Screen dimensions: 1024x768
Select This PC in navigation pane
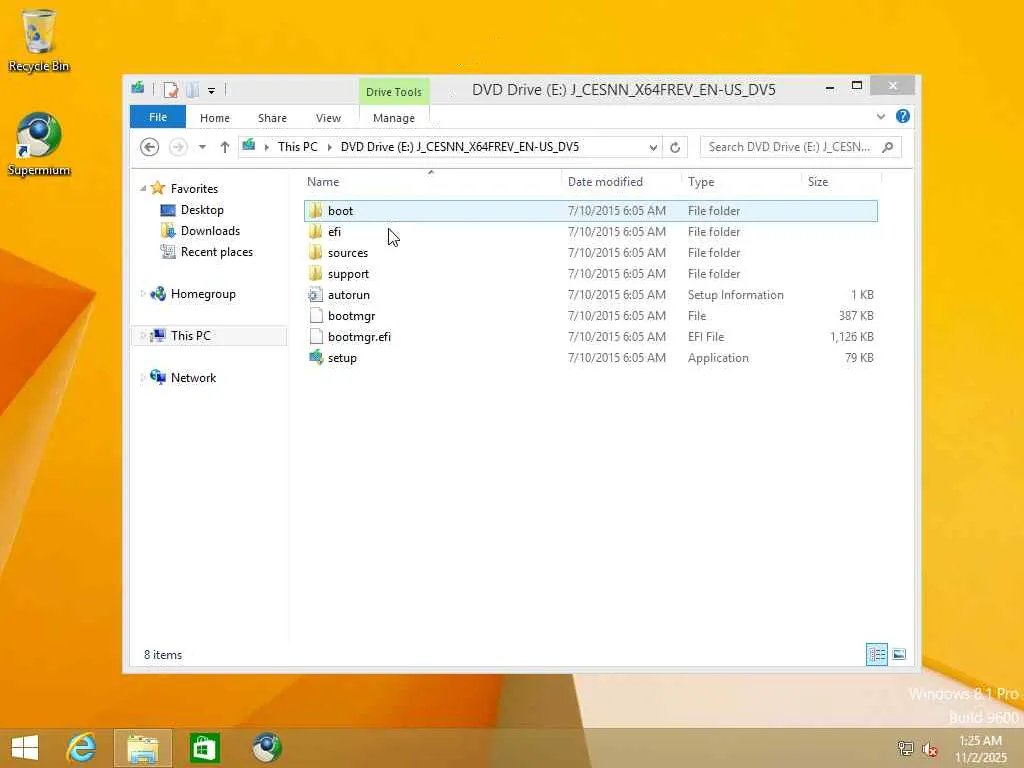click(x=191, y=336)
